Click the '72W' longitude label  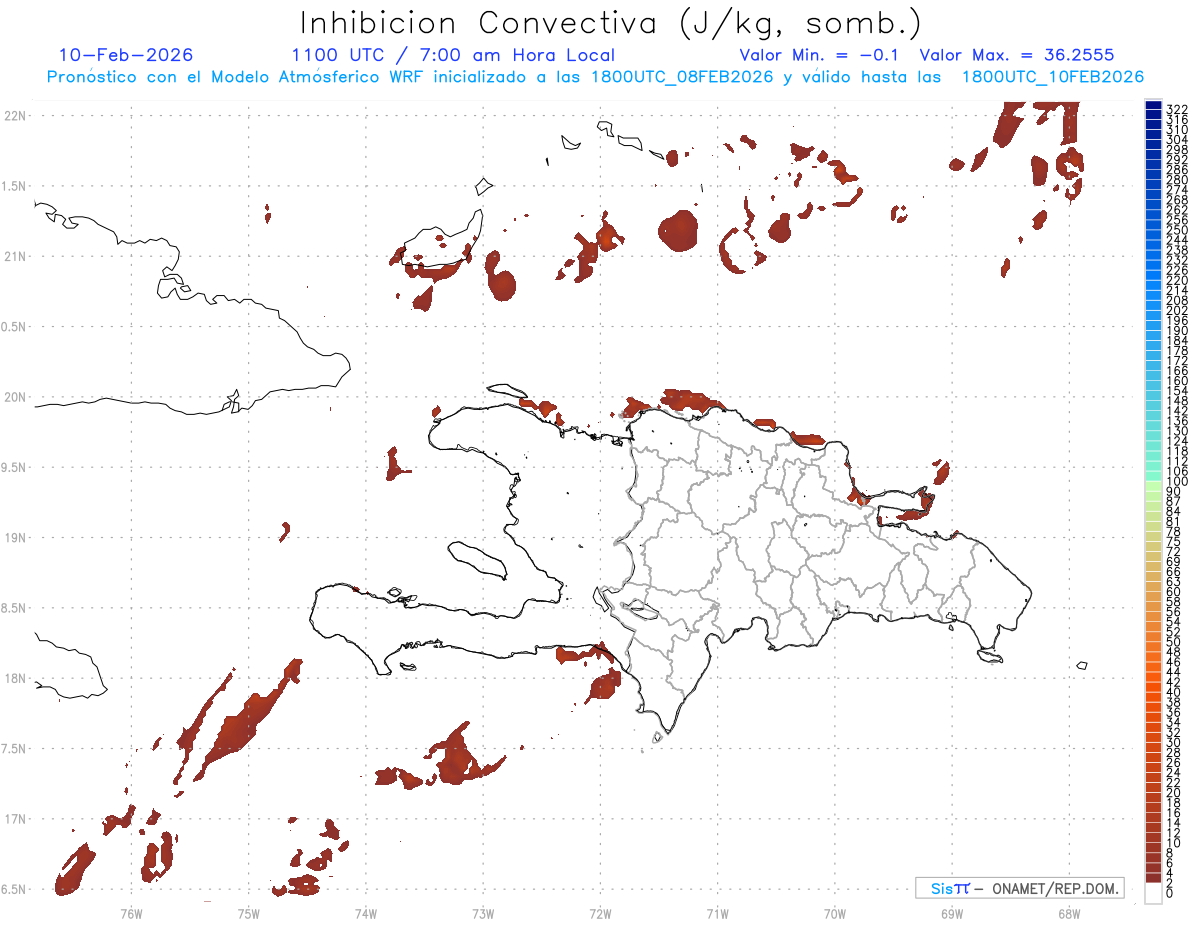pos(600,913)
